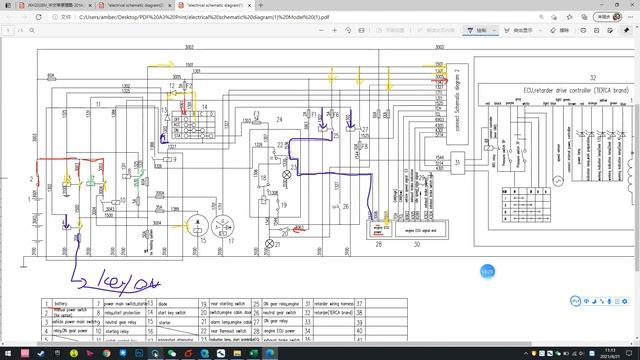Click 'engine ECU signal end' box label
This screenshot has height=360, width=640.
[x=420, y=231]
